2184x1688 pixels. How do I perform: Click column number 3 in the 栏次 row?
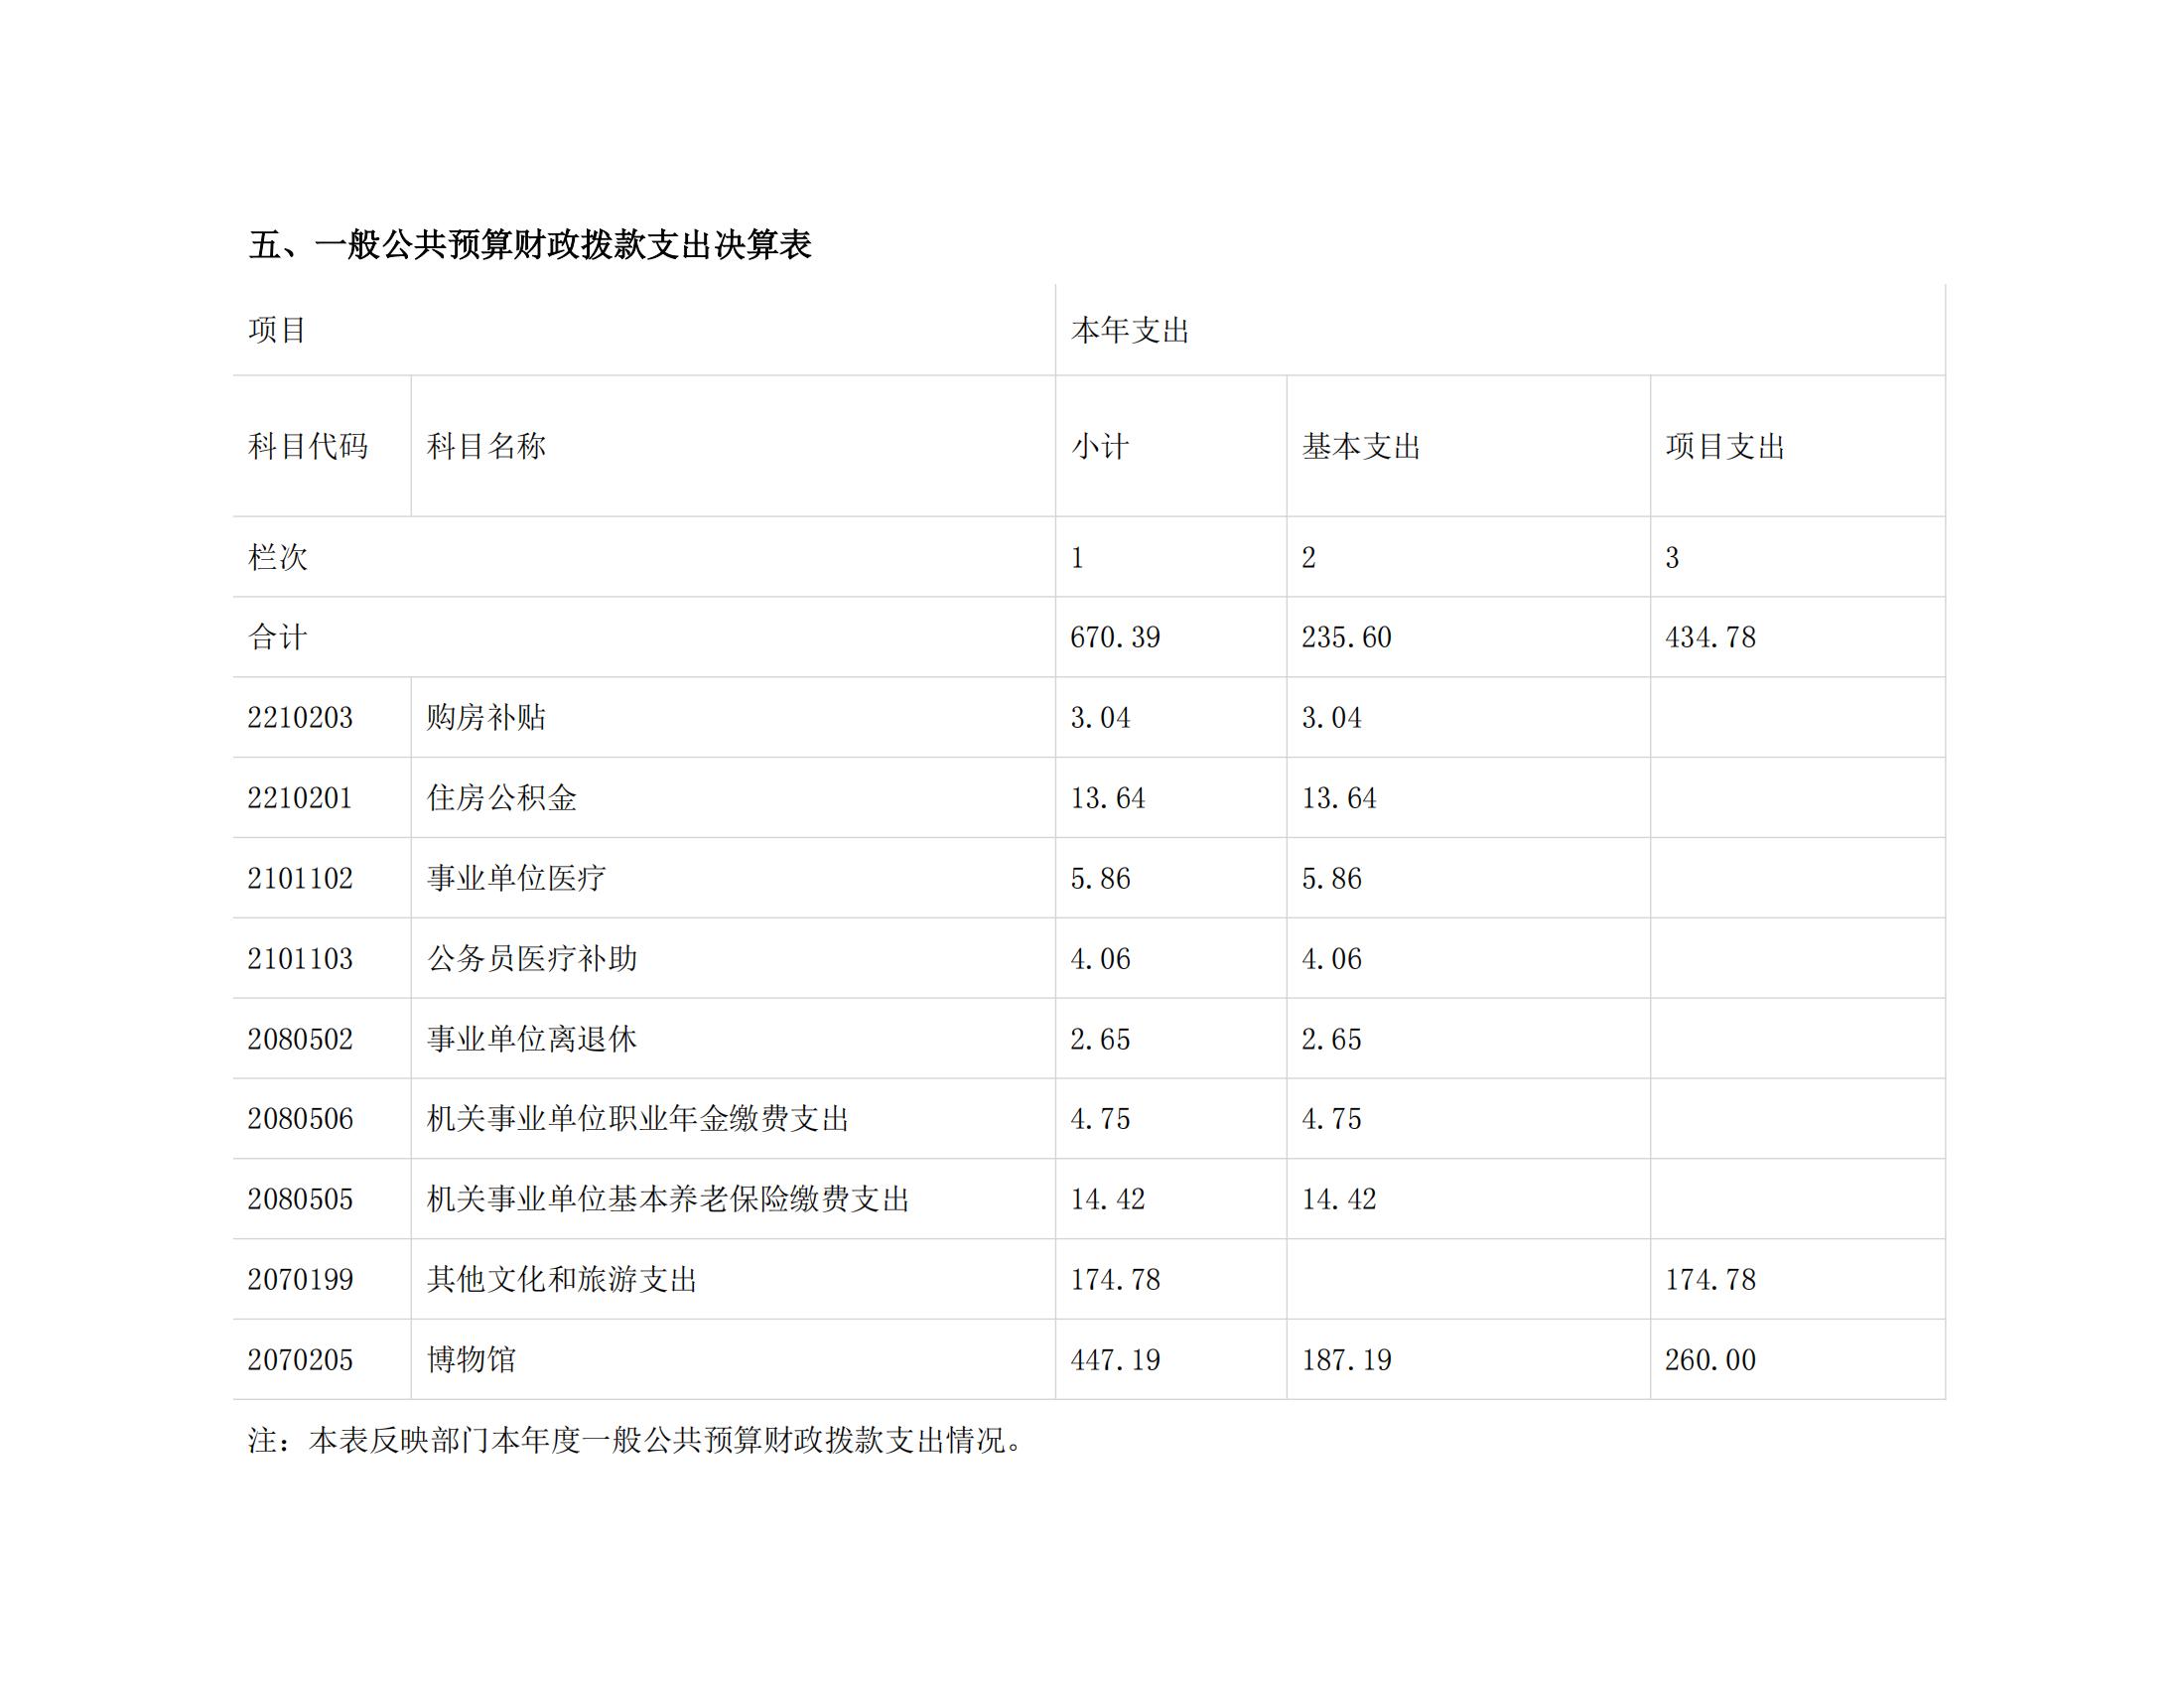[1672, 557]
